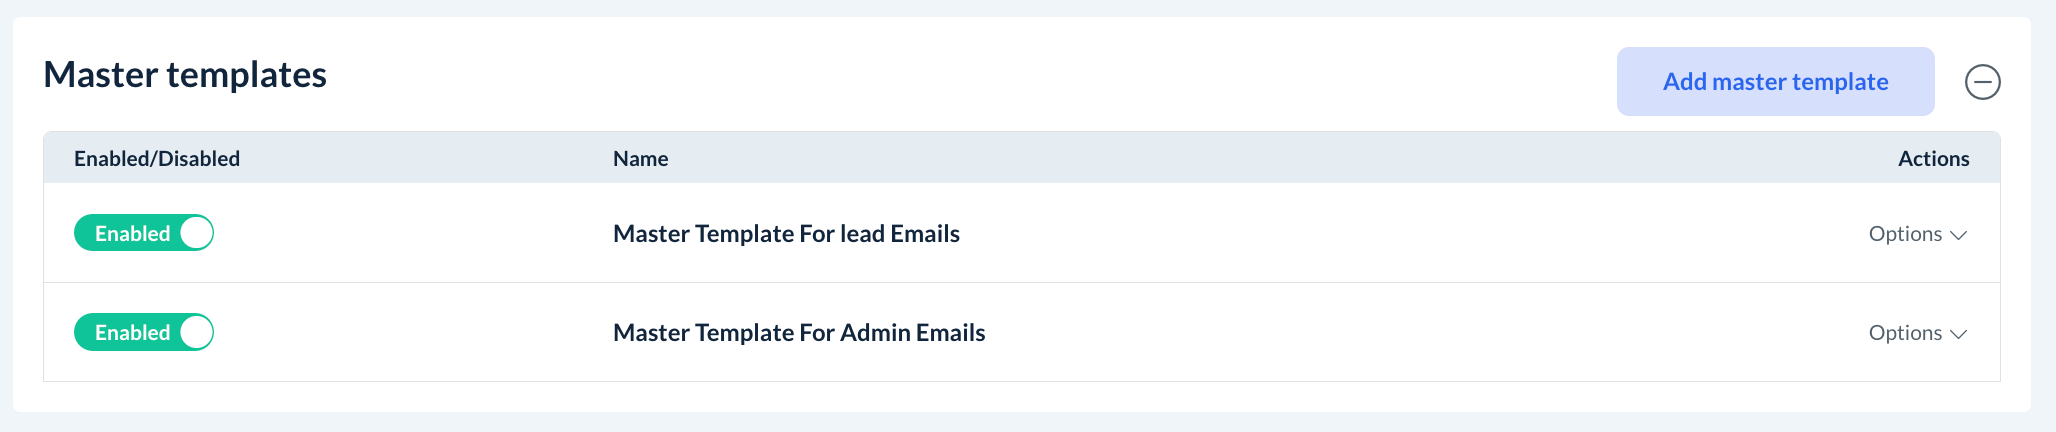Open Master Template For lead Emails

[786, 234]
